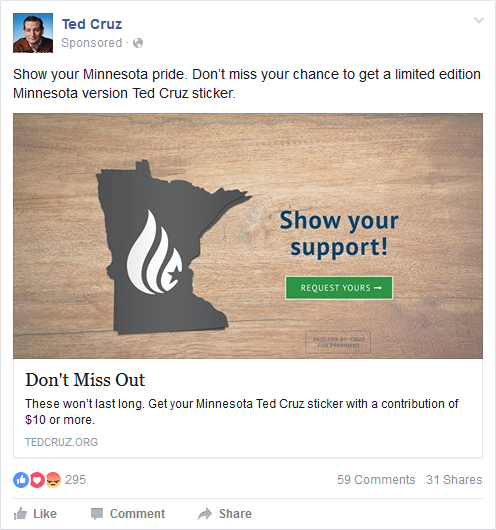The image size is (496, 530).
Task: Click the angry face reaction icon
Action: click(x=53, y=480)
